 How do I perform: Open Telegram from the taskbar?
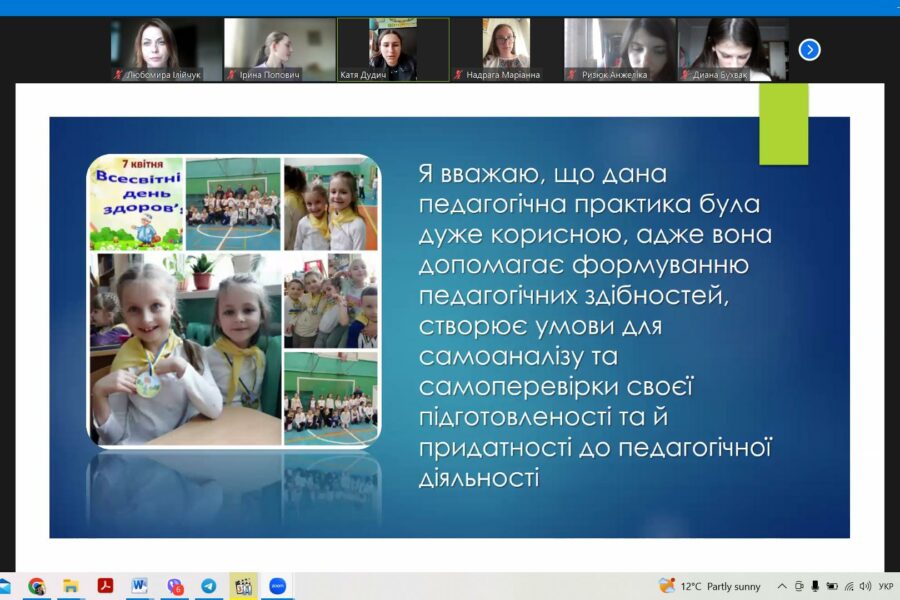pos(208,586)
